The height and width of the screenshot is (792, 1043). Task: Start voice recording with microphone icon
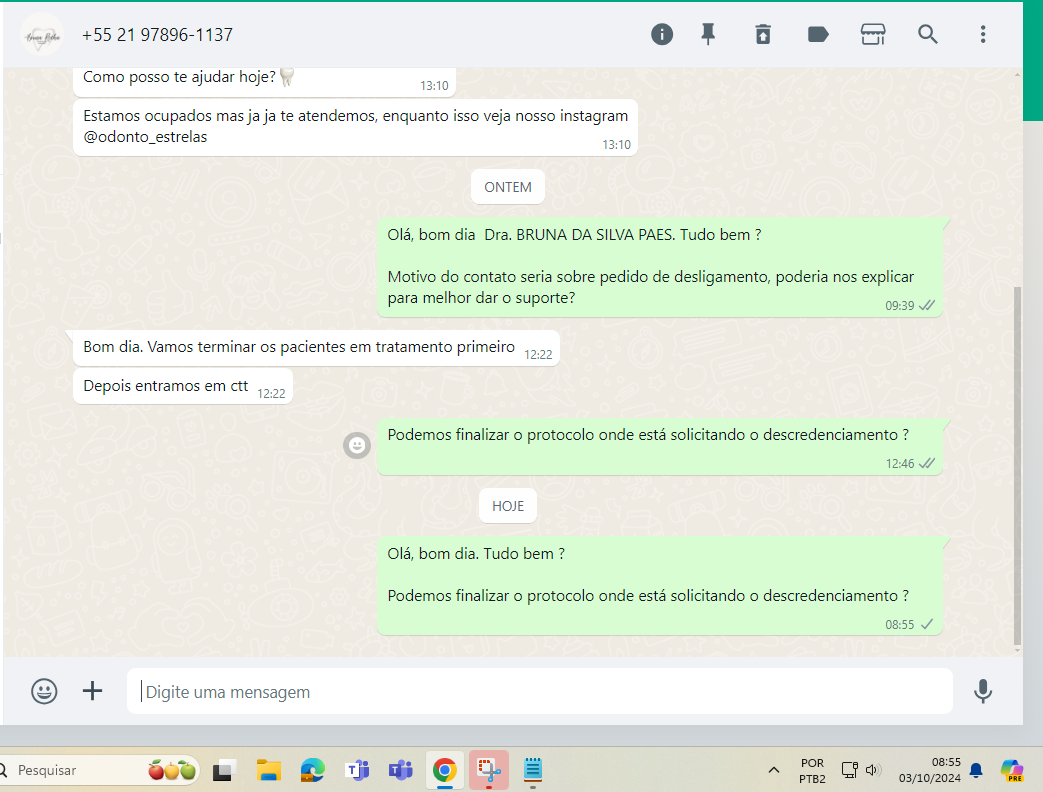click(x=983, y=691)
